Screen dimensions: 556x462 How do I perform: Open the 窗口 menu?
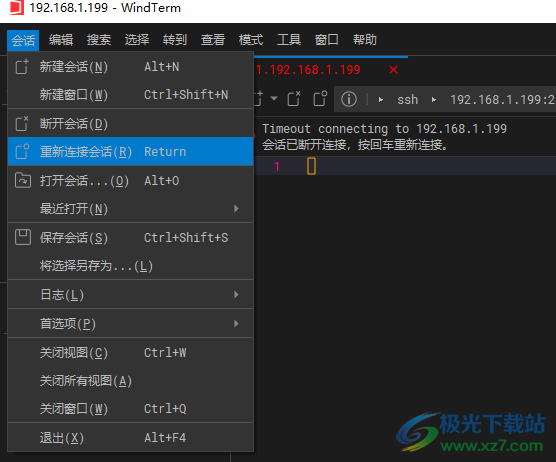point(327,40)
